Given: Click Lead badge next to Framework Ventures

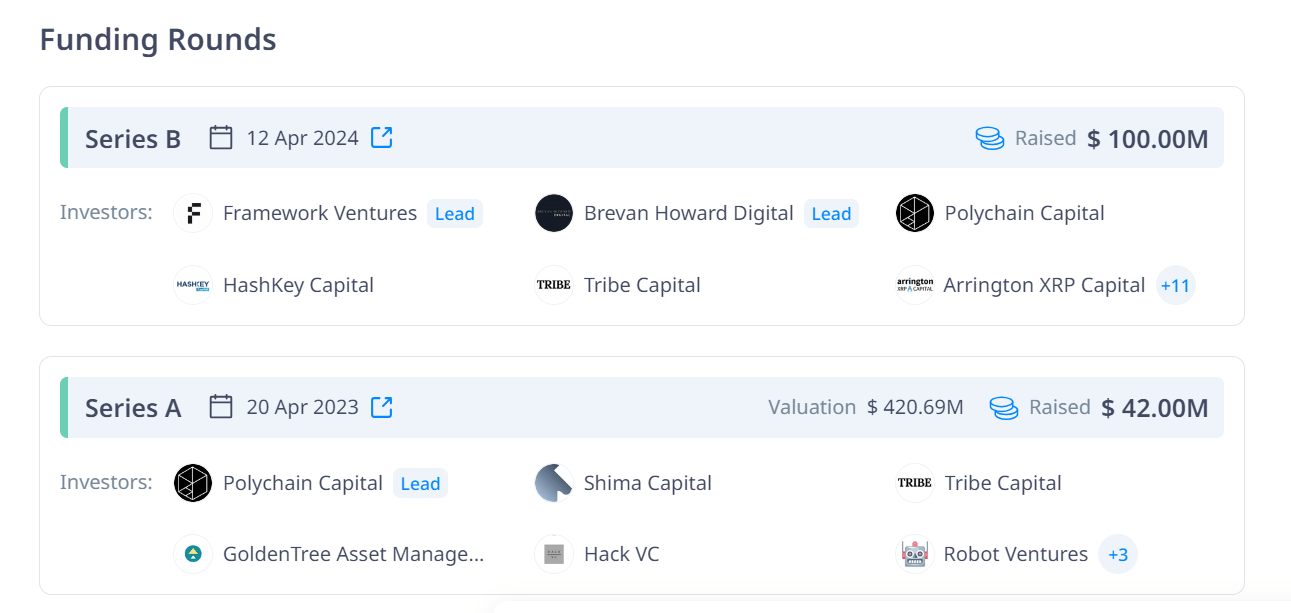Looking at the screenshot, I should [x=454, y=214].
